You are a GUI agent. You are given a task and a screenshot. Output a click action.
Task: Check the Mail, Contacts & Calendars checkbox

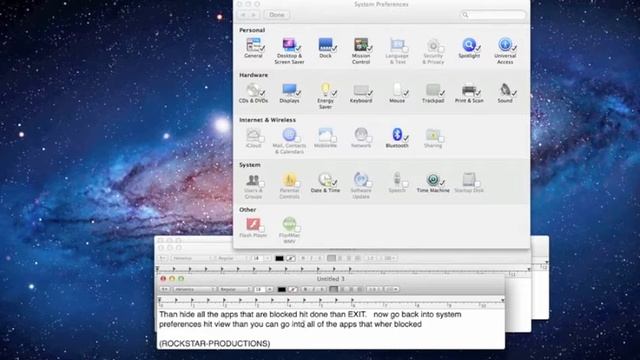298,139
